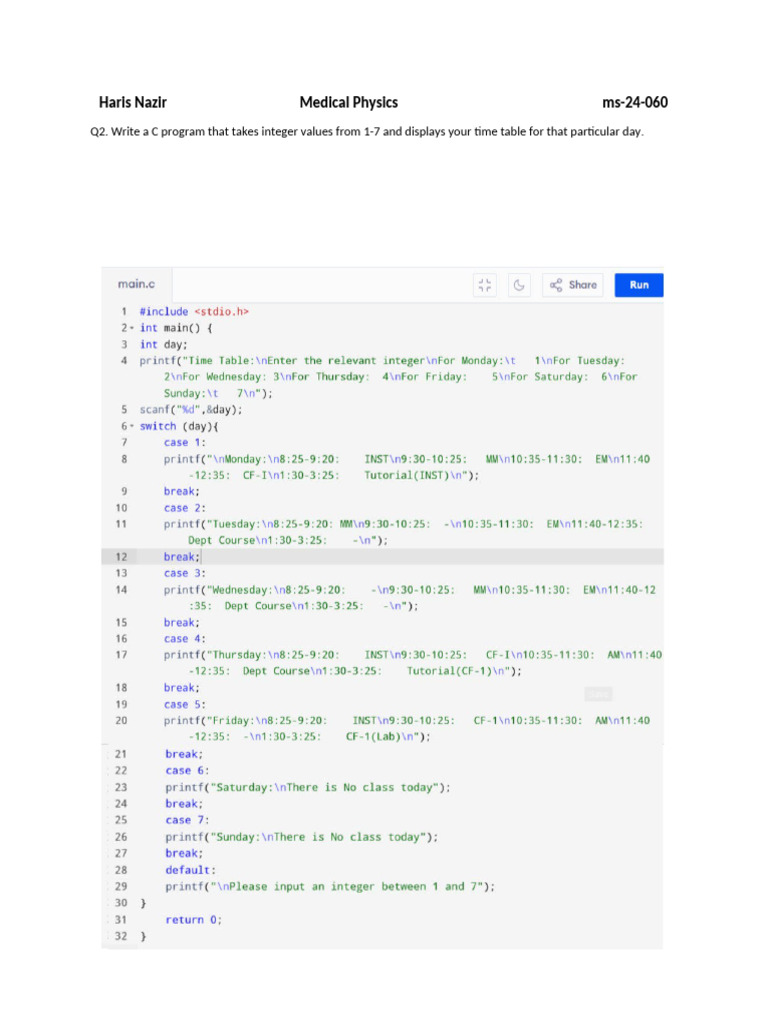Click the printf Thursday timetable line 17
The width and height of the screenshot is (768, 1024).
click(x=413, y=663)
